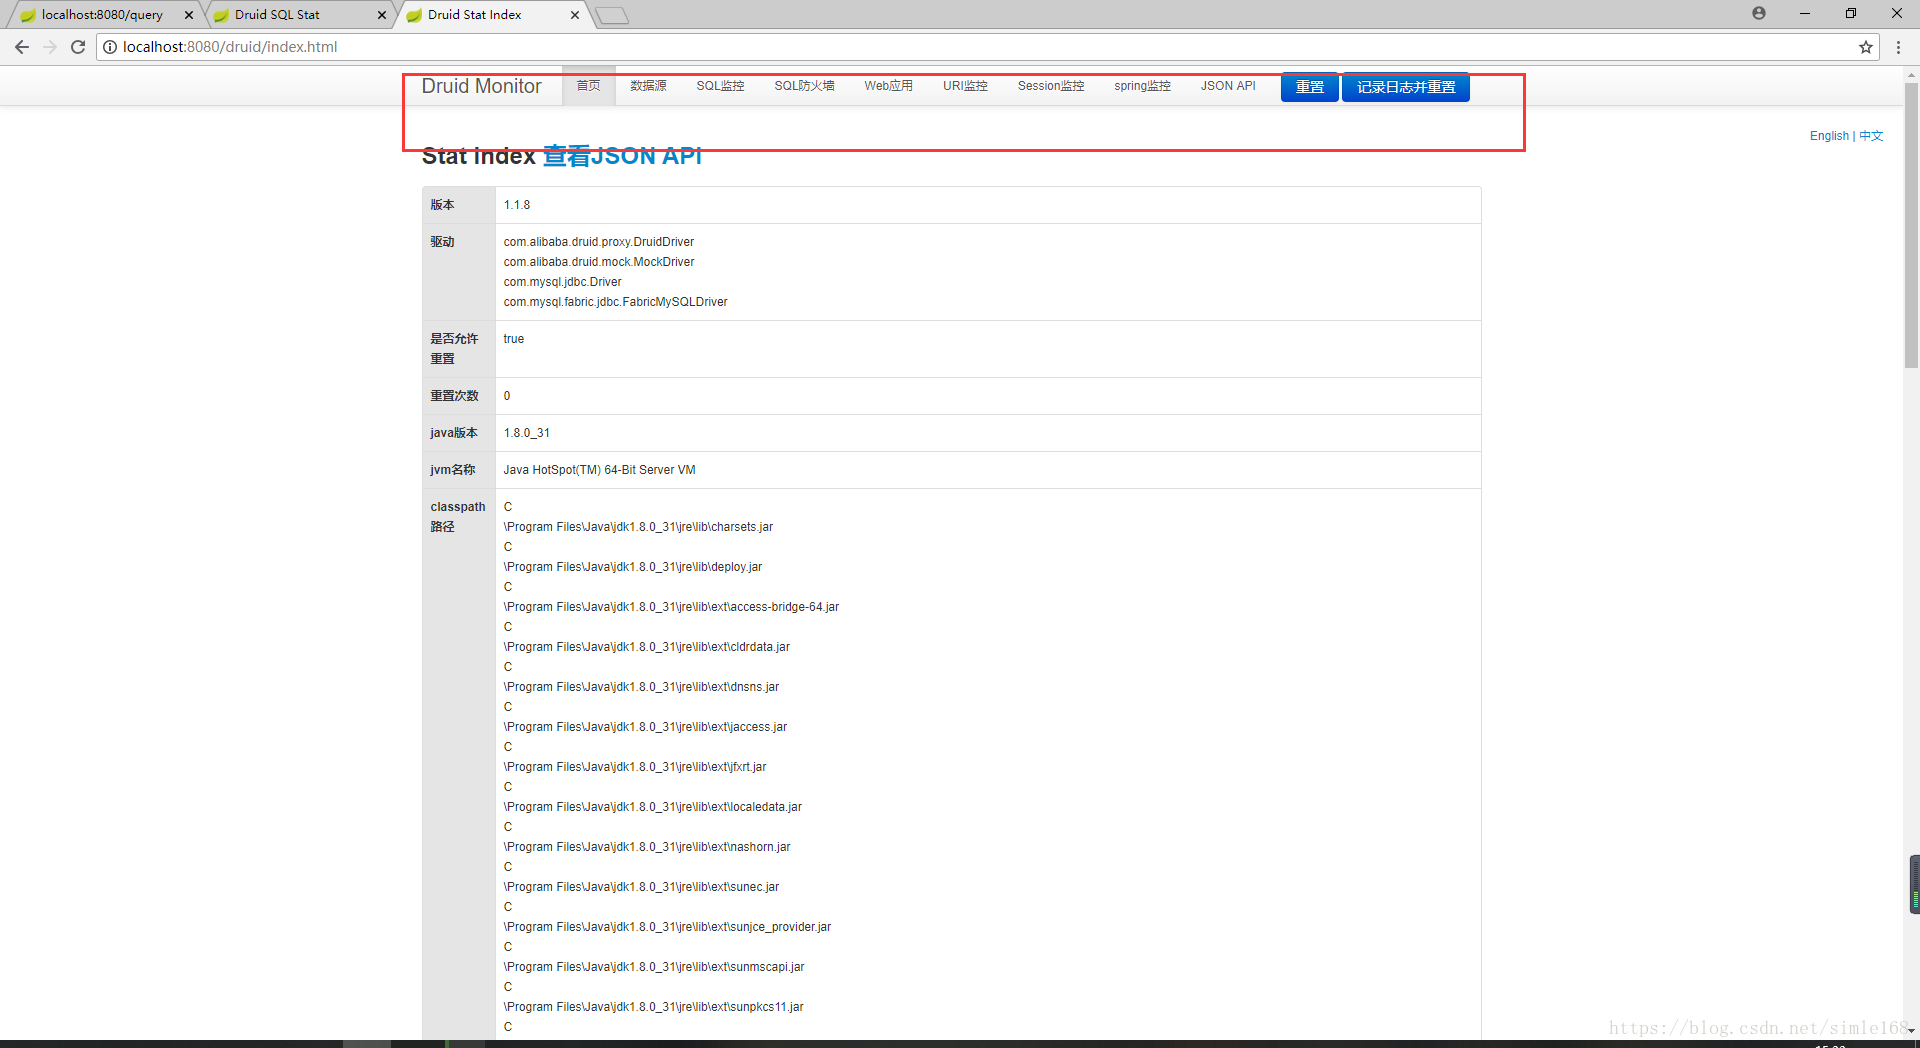The image size is (1920, 1048).
Task: Open the 查看JSON API heading link
Action: pyautogui.click(x=622, y=156)
